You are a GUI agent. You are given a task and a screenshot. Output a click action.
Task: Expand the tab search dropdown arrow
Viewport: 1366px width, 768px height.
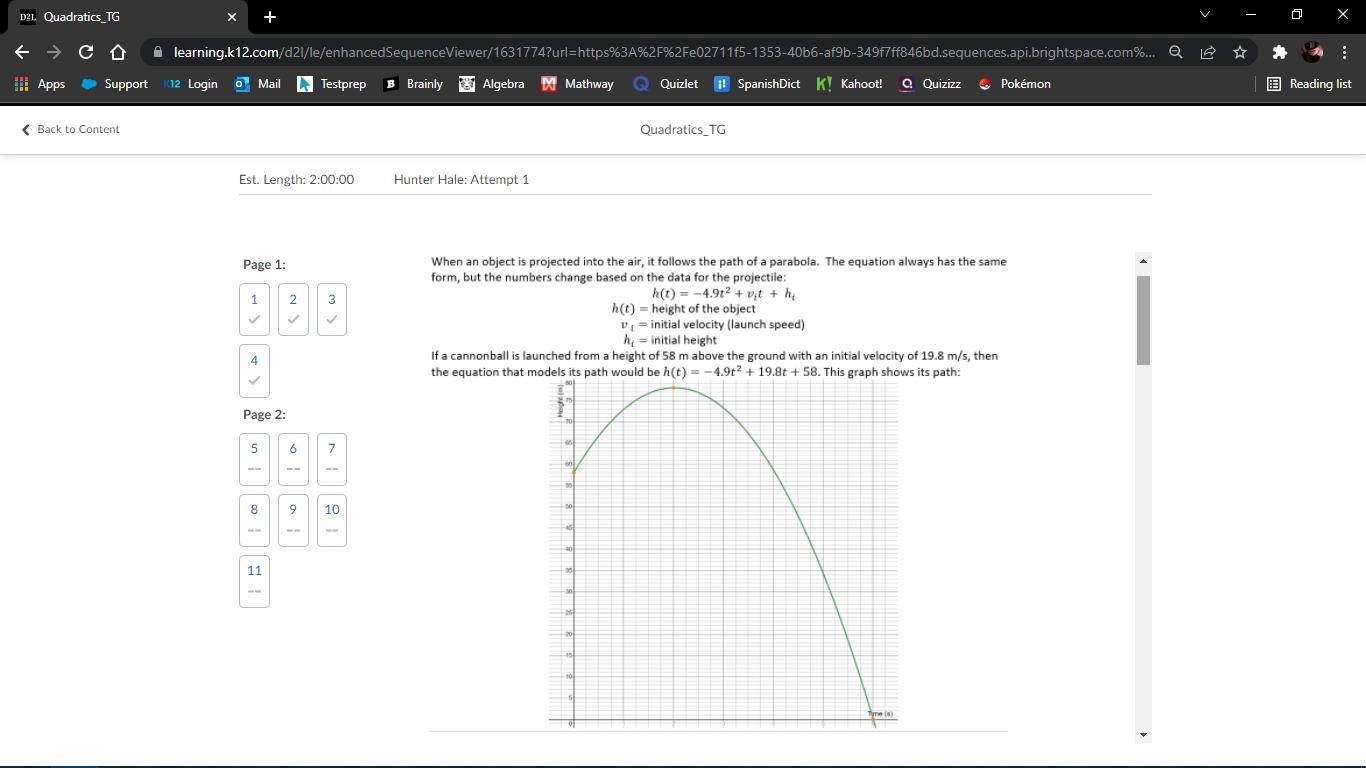1204,15
